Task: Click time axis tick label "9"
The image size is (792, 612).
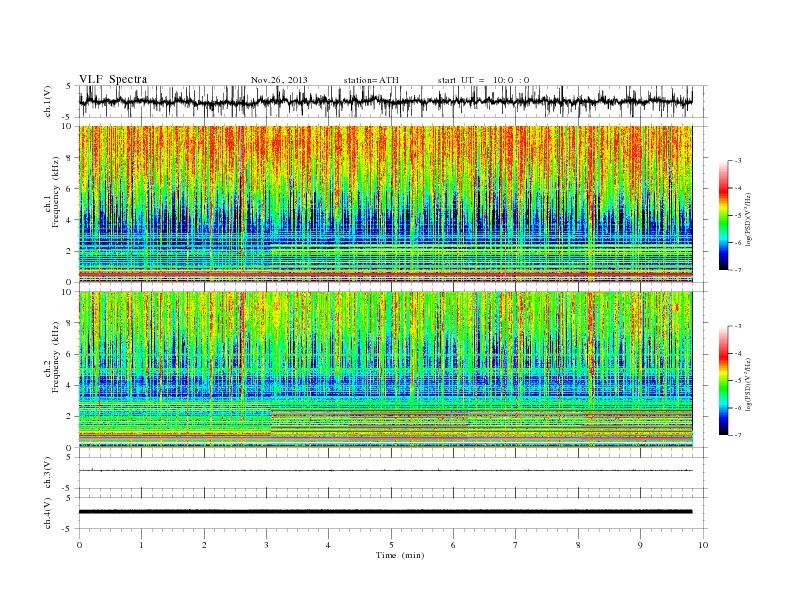Action: point(640,545)
